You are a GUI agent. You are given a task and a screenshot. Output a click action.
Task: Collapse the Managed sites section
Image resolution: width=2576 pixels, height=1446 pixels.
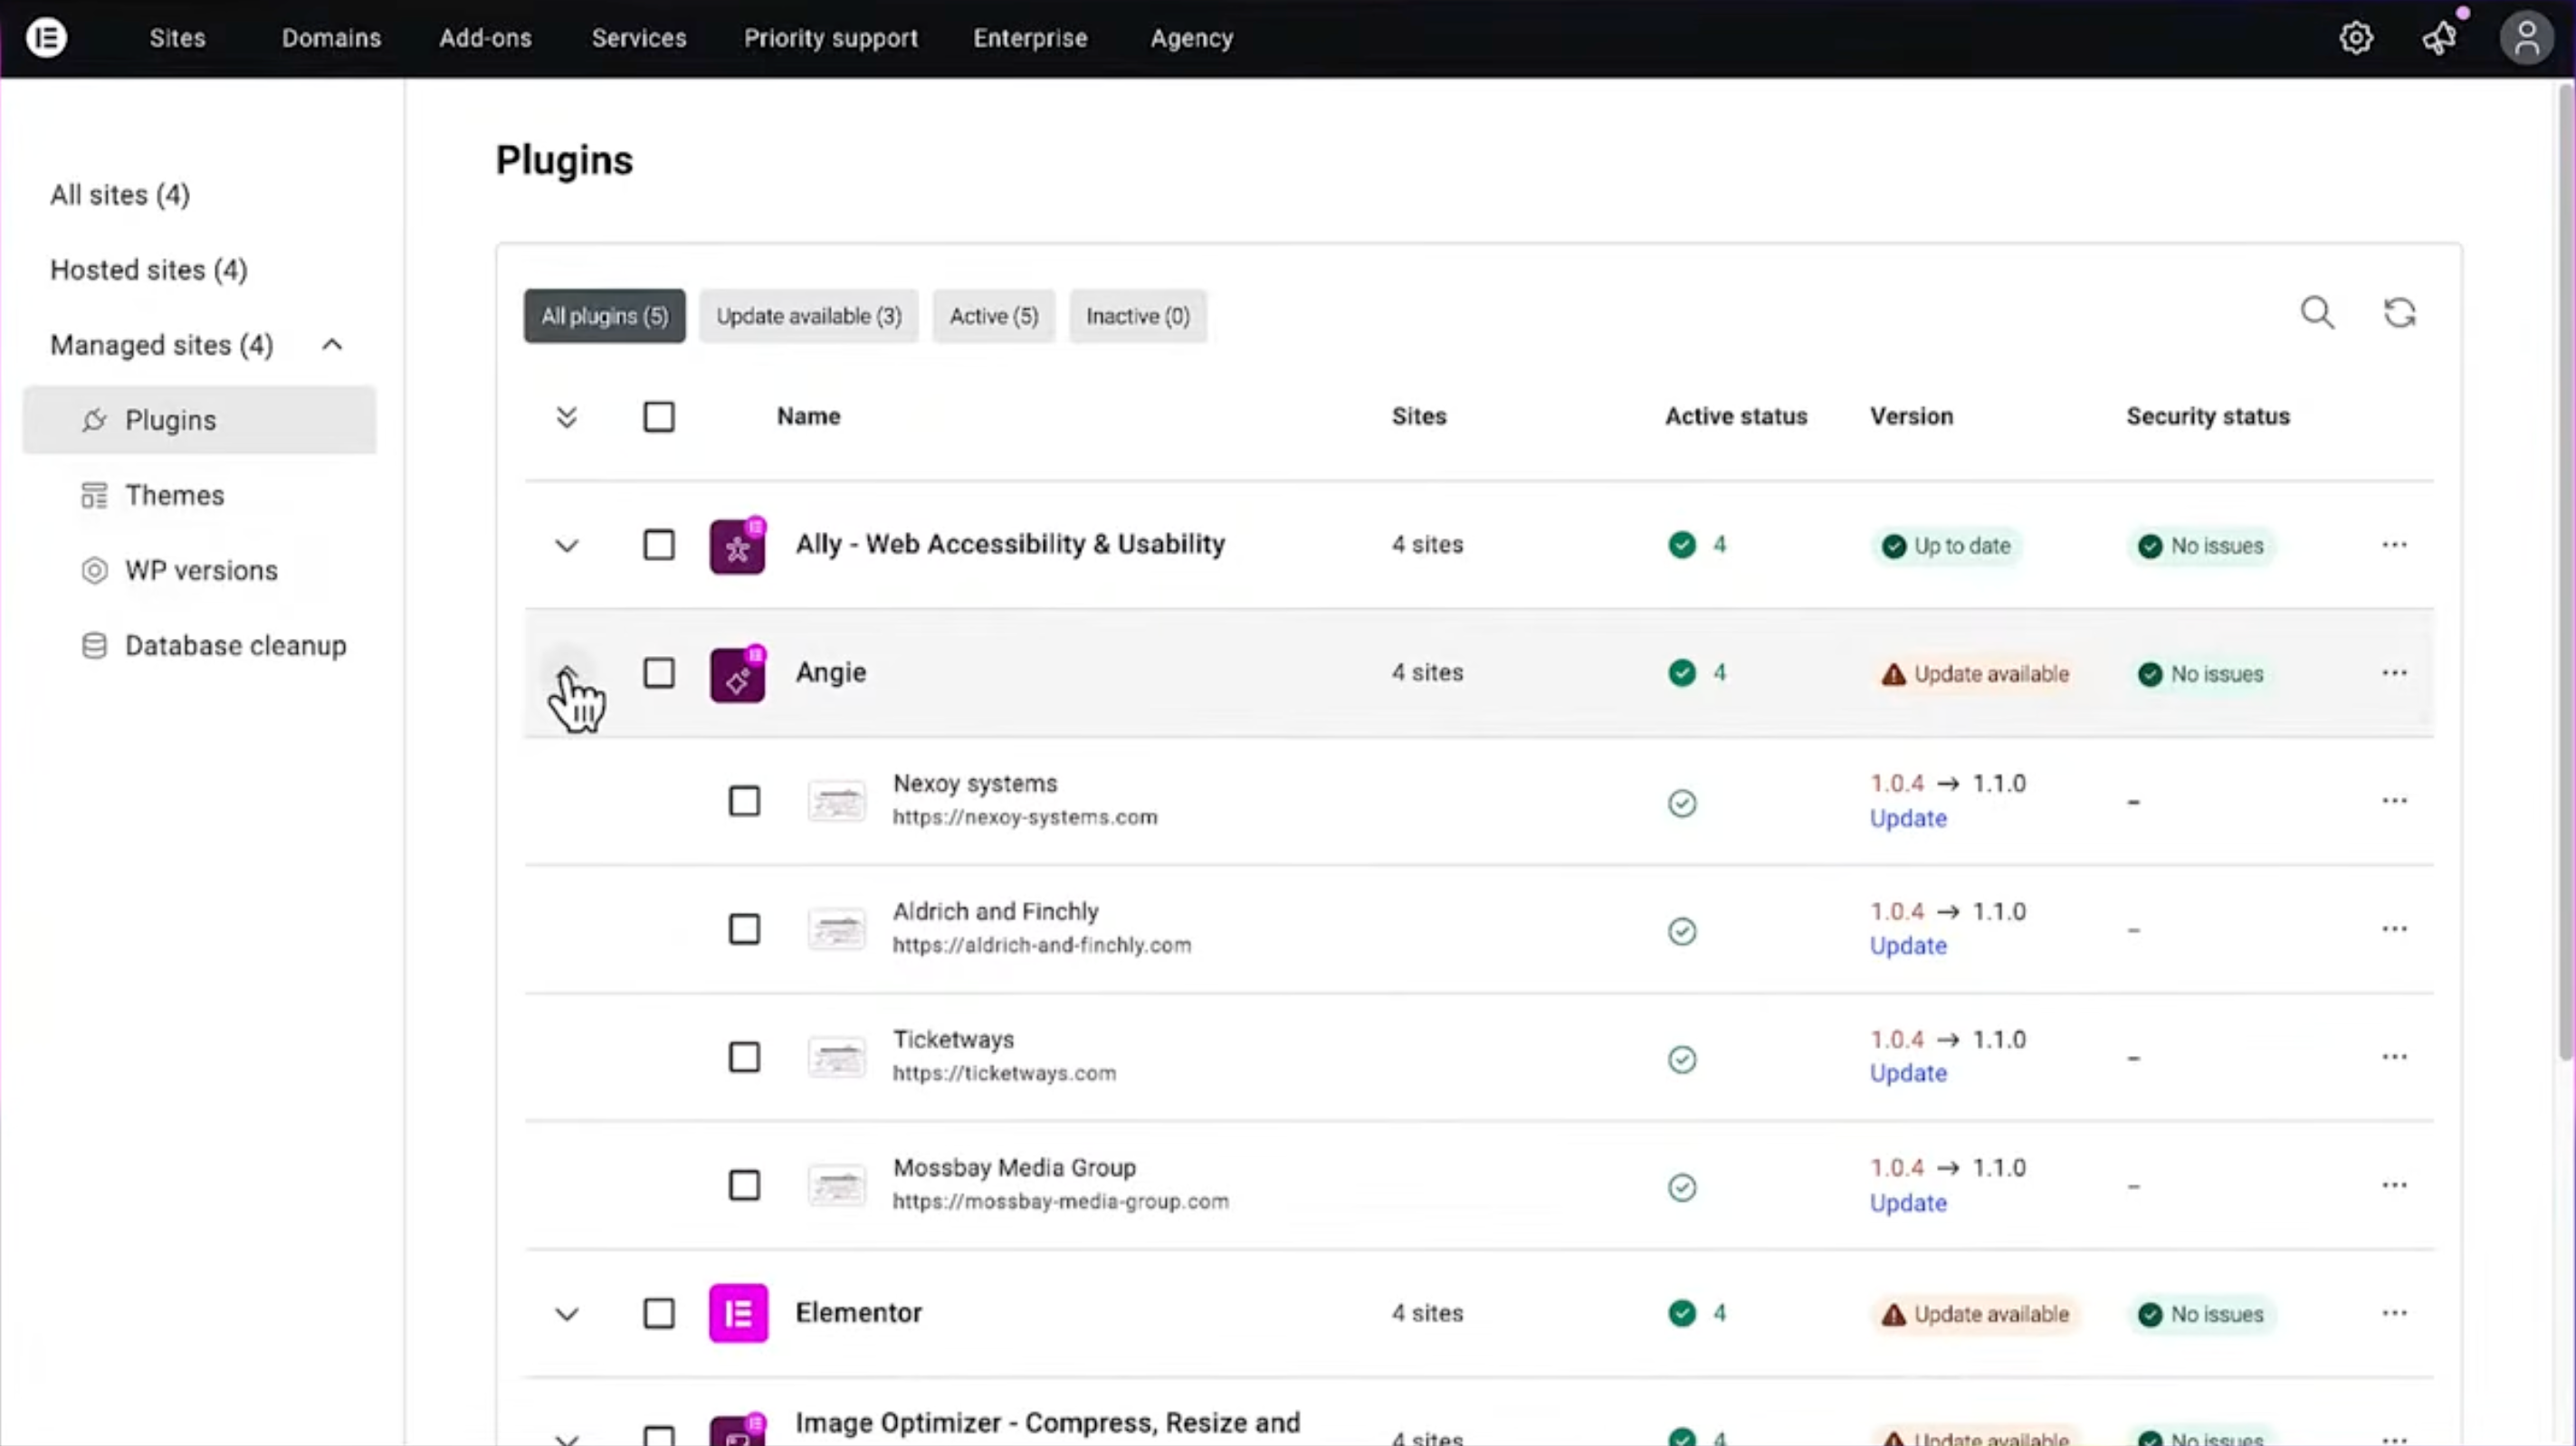coord(332,345)
